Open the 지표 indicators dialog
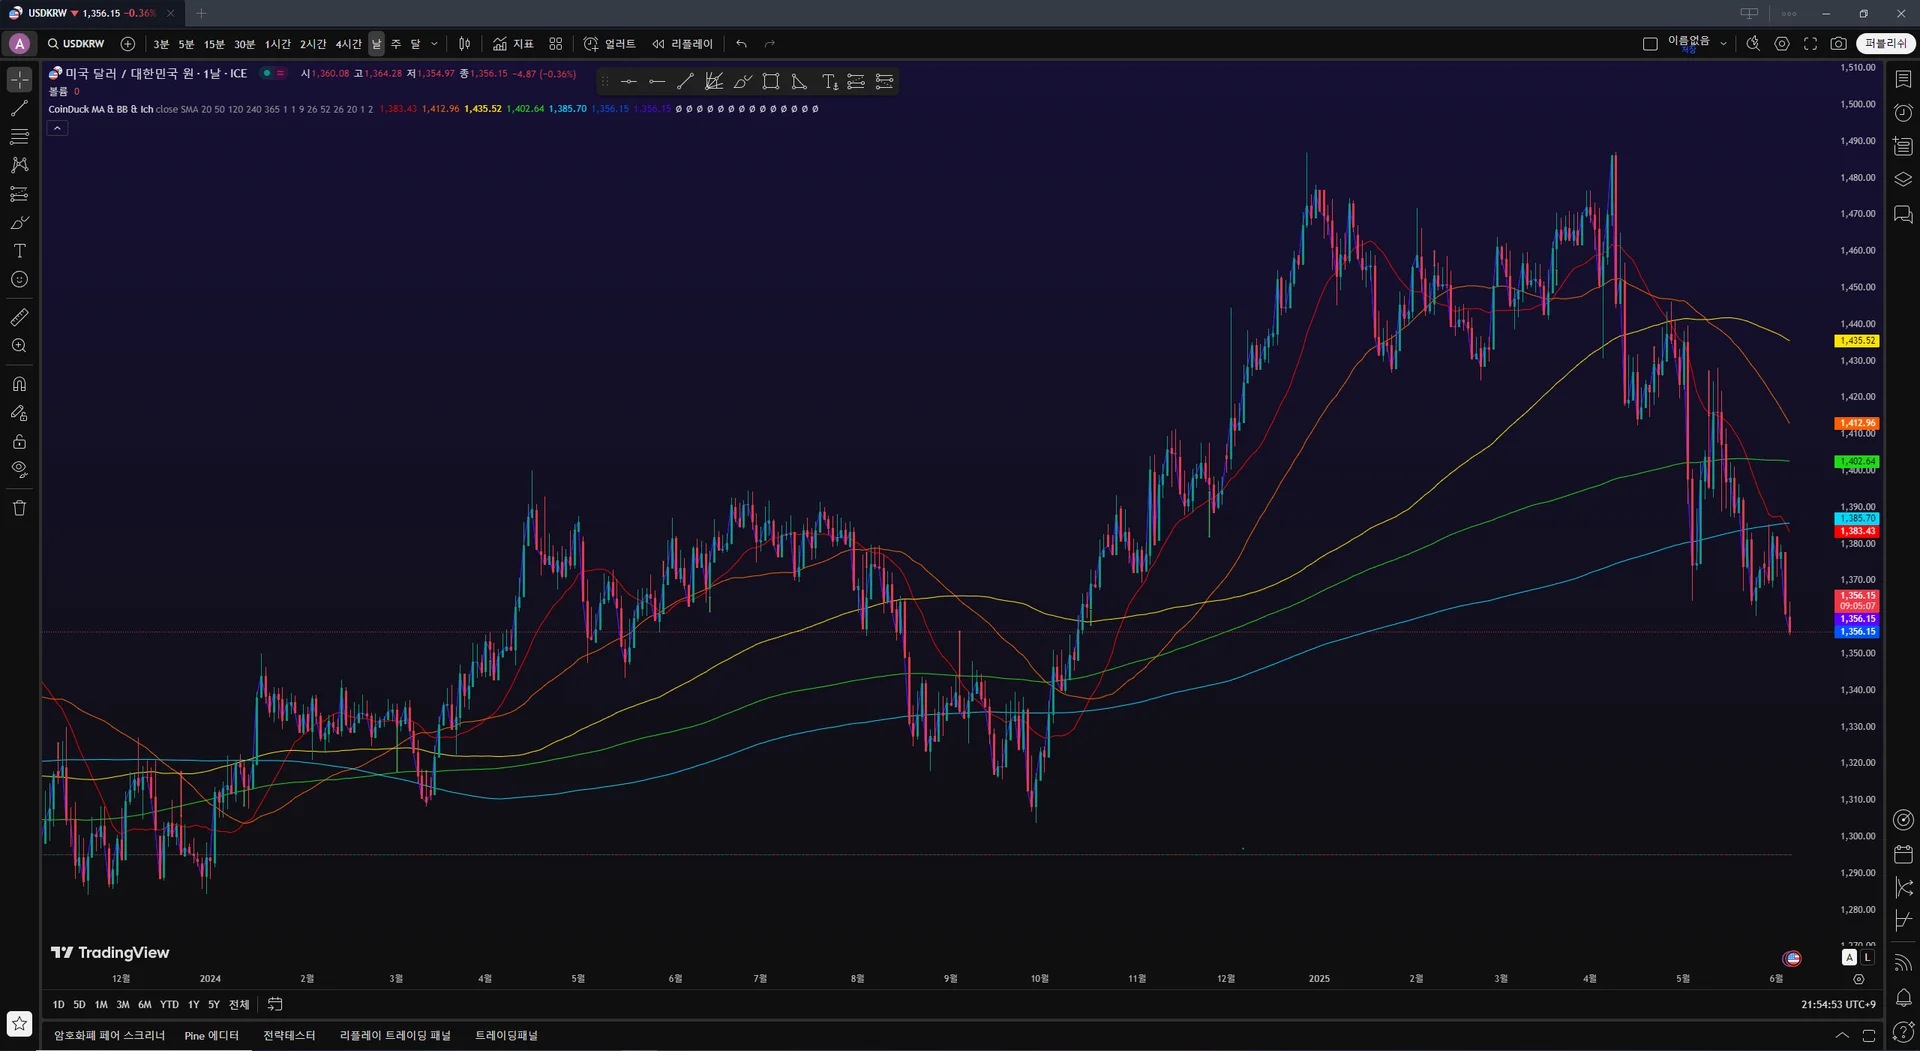The width and height of the screenshot is (1920, 1051). [513, 44]
